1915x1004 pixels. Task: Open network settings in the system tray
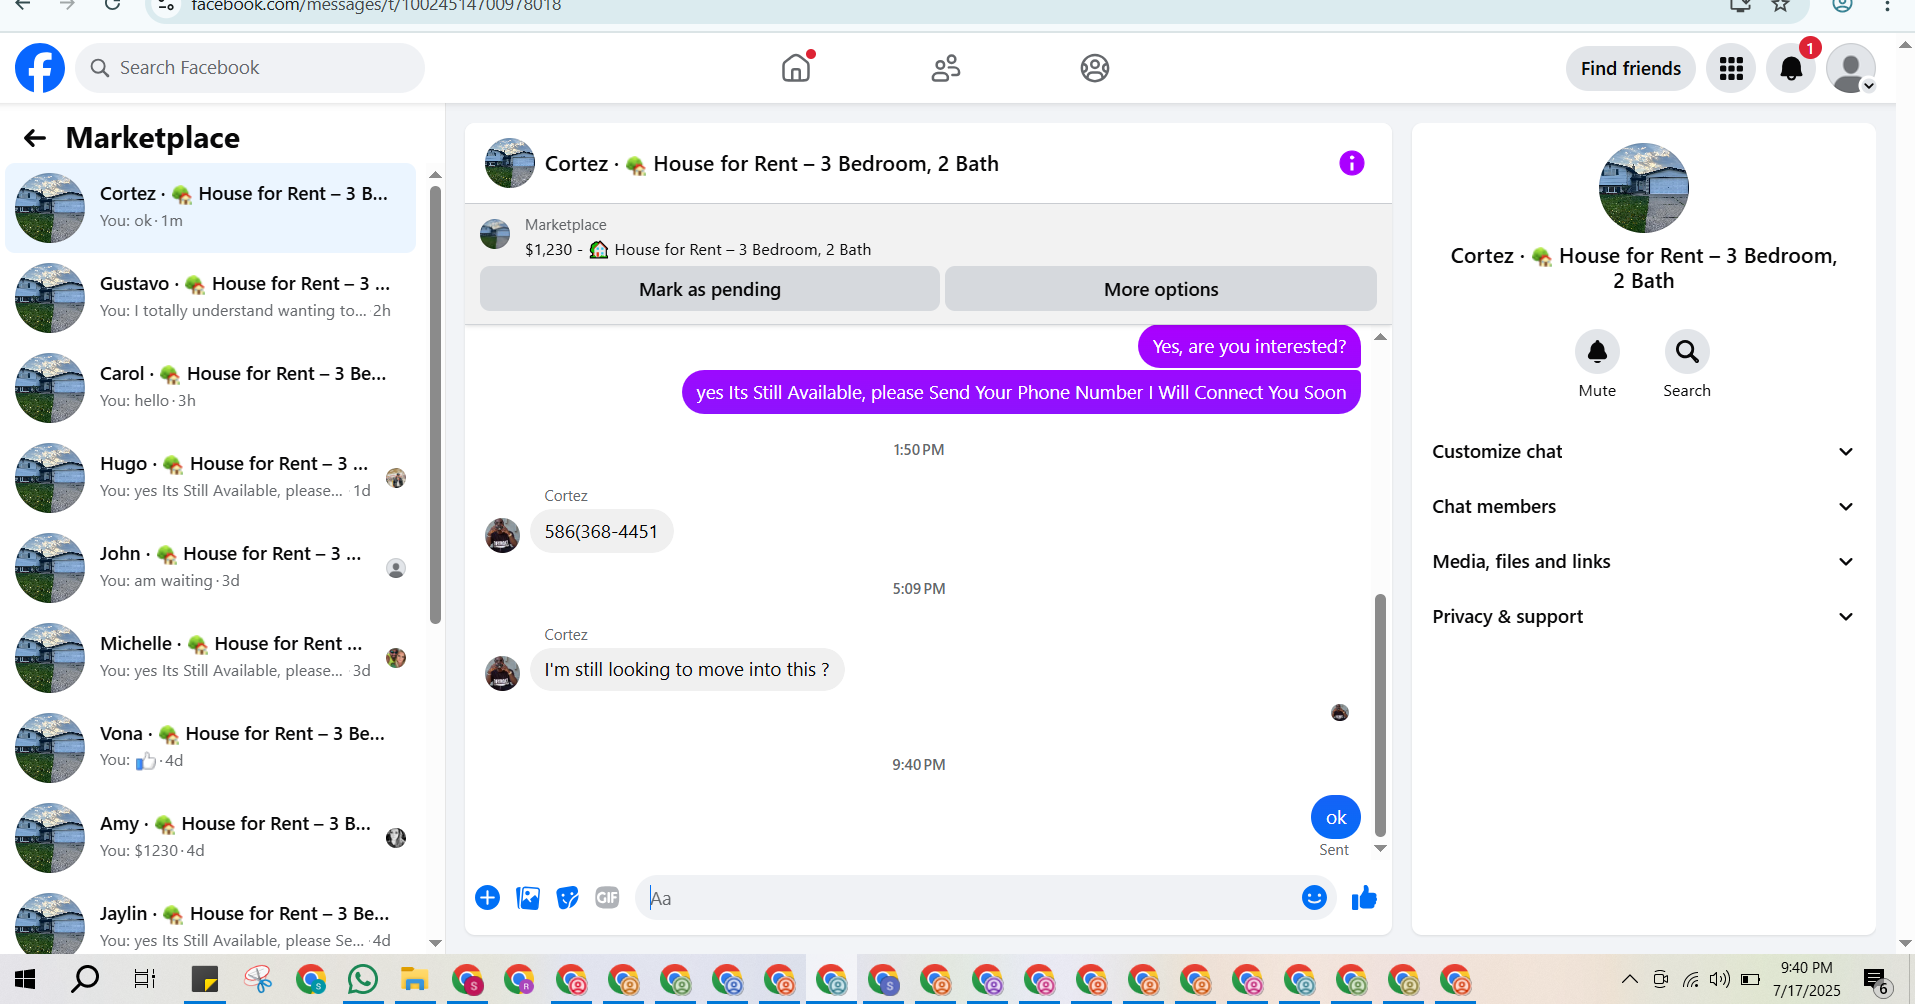click(x=1691, y=979)
